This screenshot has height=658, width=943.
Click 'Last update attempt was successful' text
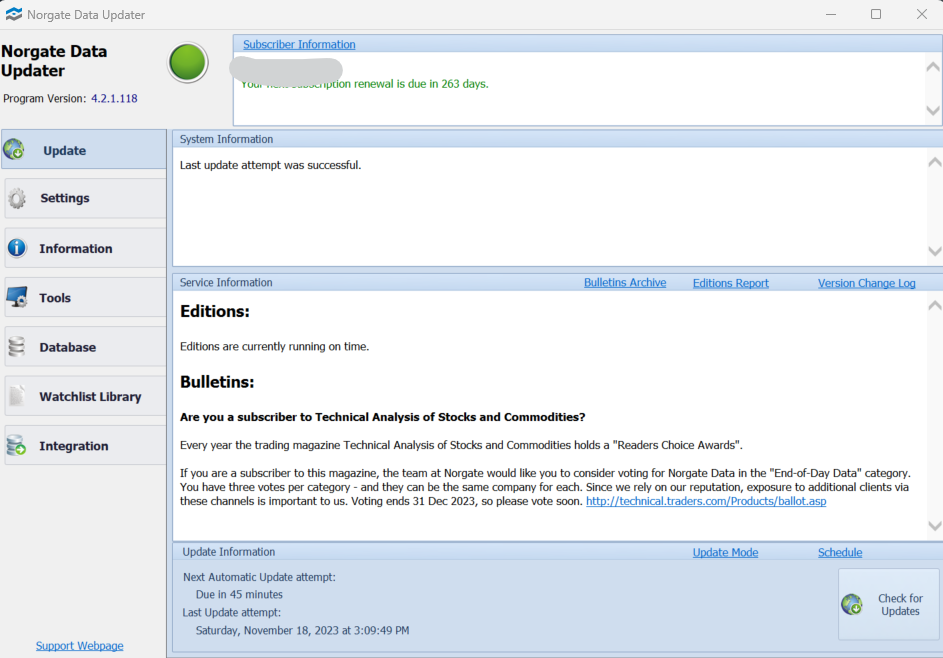(x=271, y=165)
